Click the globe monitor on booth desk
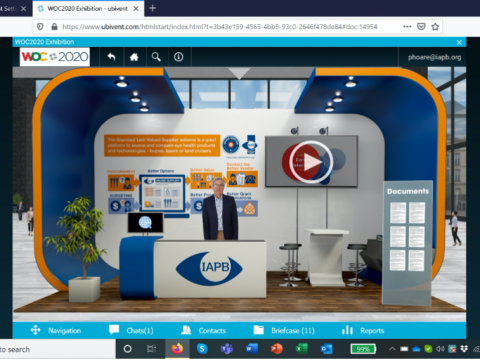This screenshot has height=360, width=480. point(146,223)
